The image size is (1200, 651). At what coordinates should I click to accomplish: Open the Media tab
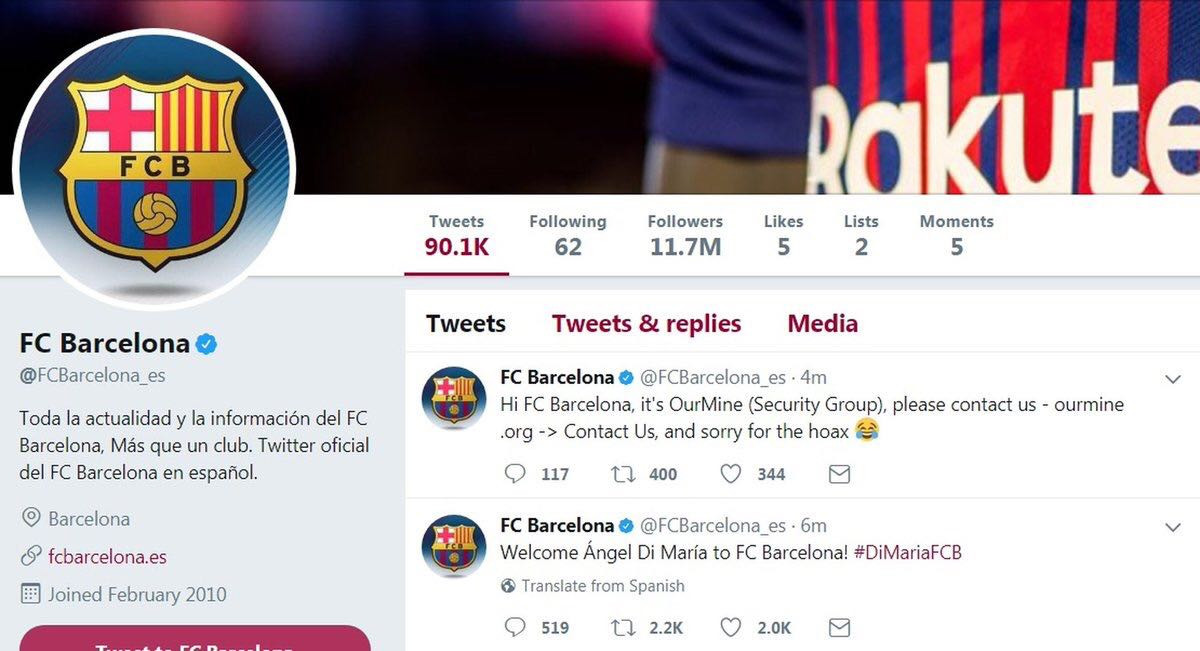coord(822,324)
